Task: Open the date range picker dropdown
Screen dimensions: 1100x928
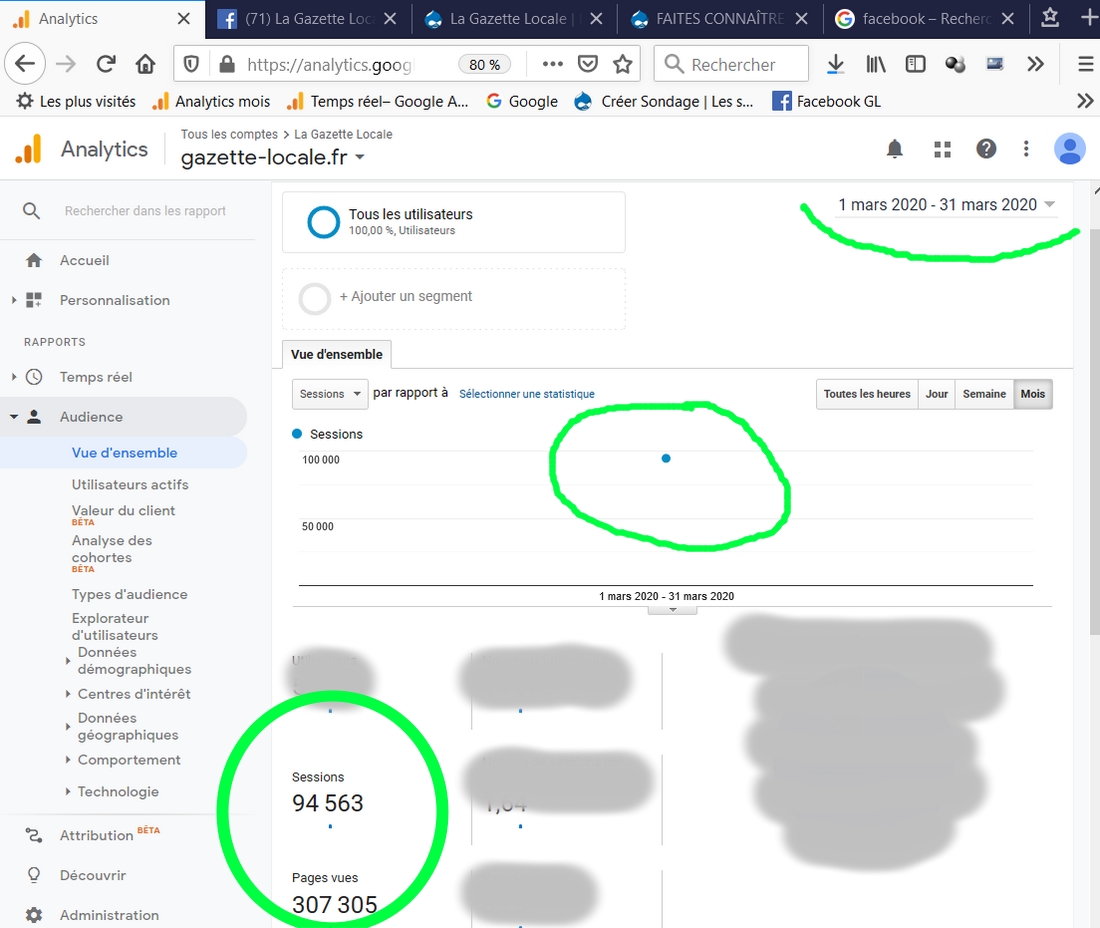Action: tap(946, 205)
